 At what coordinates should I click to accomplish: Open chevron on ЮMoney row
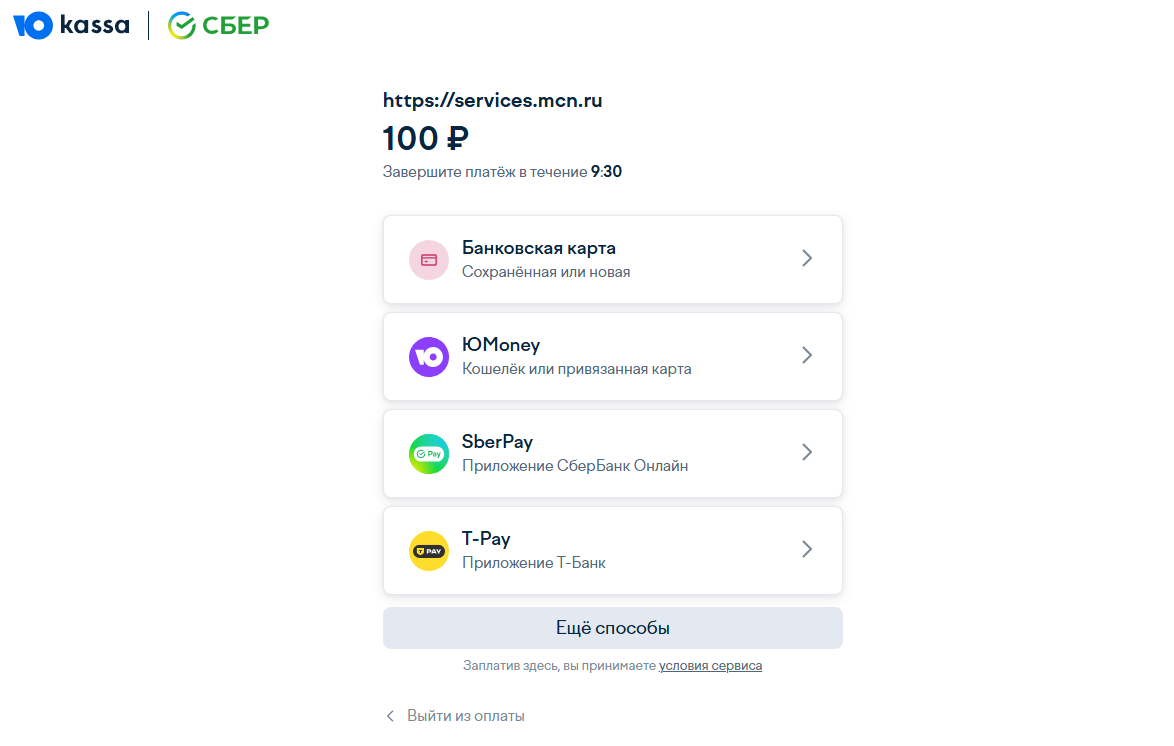806,355
